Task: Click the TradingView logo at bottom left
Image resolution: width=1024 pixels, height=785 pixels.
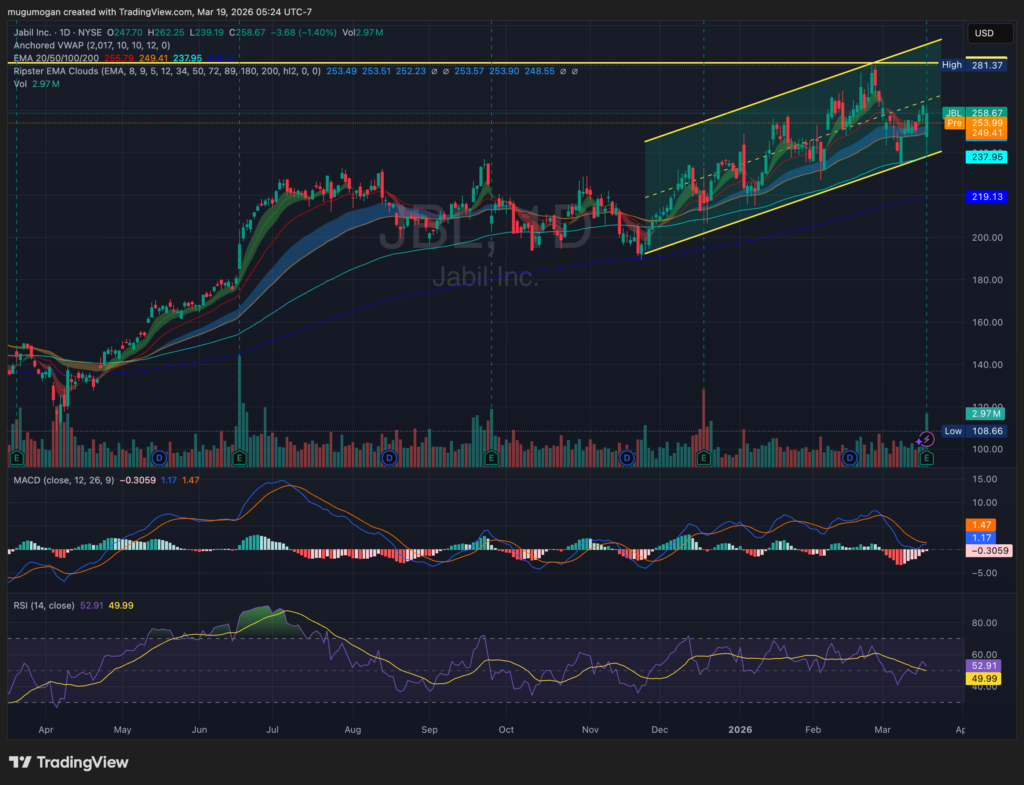Action: [x=69, y=762]
